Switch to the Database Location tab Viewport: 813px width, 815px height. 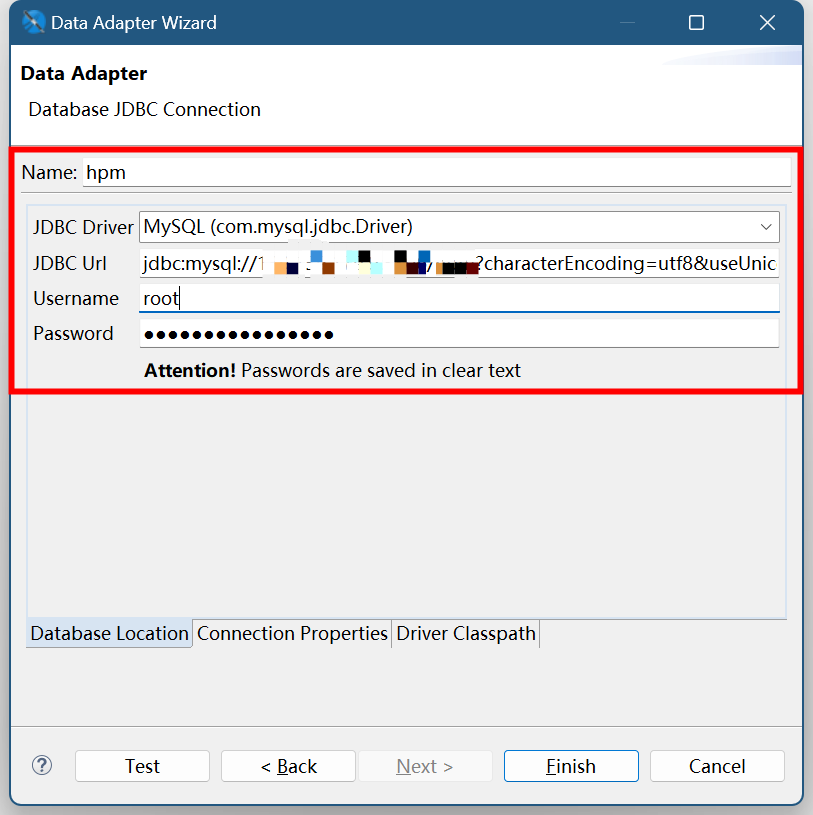pos(109,633)
